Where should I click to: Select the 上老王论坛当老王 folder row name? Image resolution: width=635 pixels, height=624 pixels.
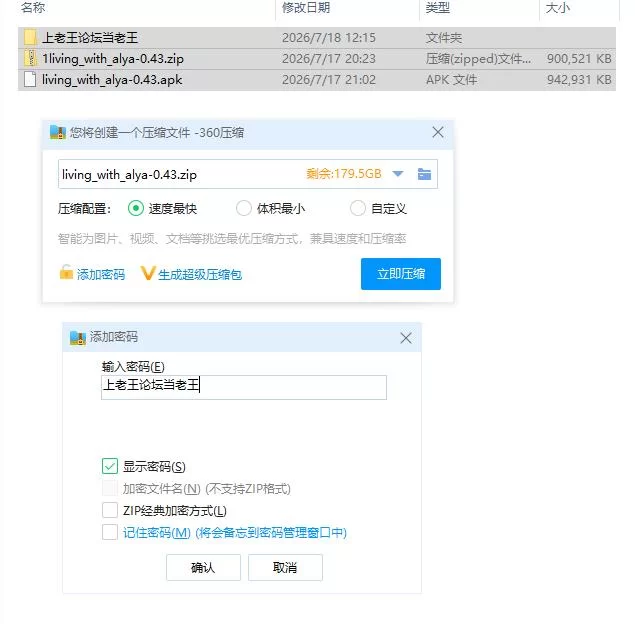pos(90,38)
